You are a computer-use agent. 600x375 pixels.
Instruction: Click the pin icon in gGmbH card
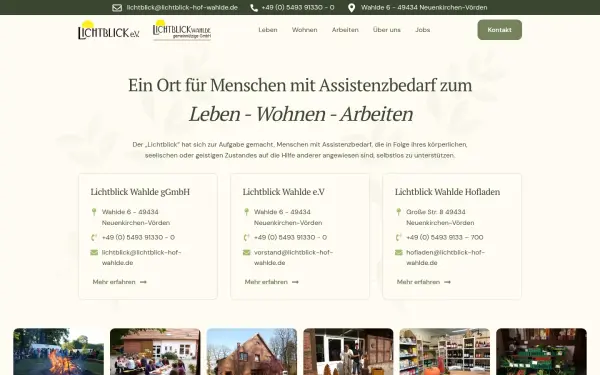point(94,212)
